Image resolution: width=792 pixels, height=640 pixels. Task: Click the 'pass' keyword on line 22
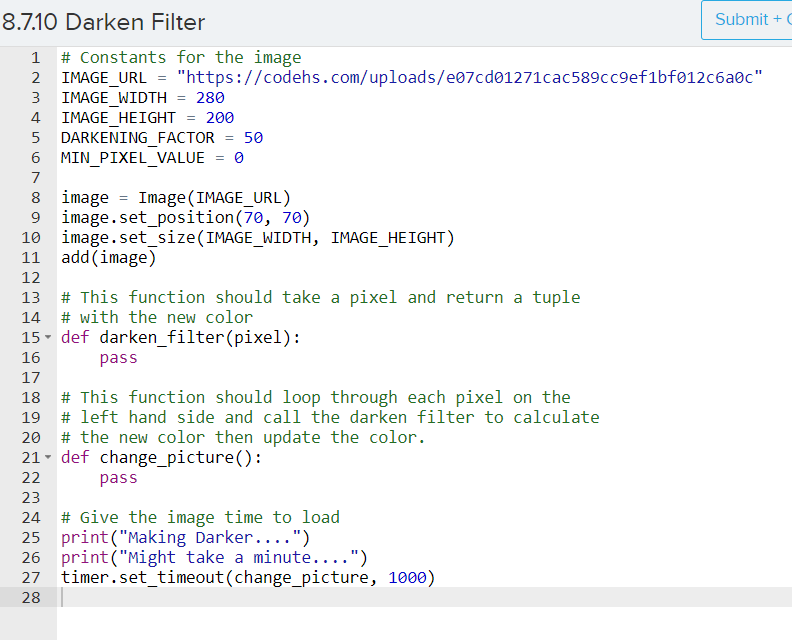[x=118, y=478]
